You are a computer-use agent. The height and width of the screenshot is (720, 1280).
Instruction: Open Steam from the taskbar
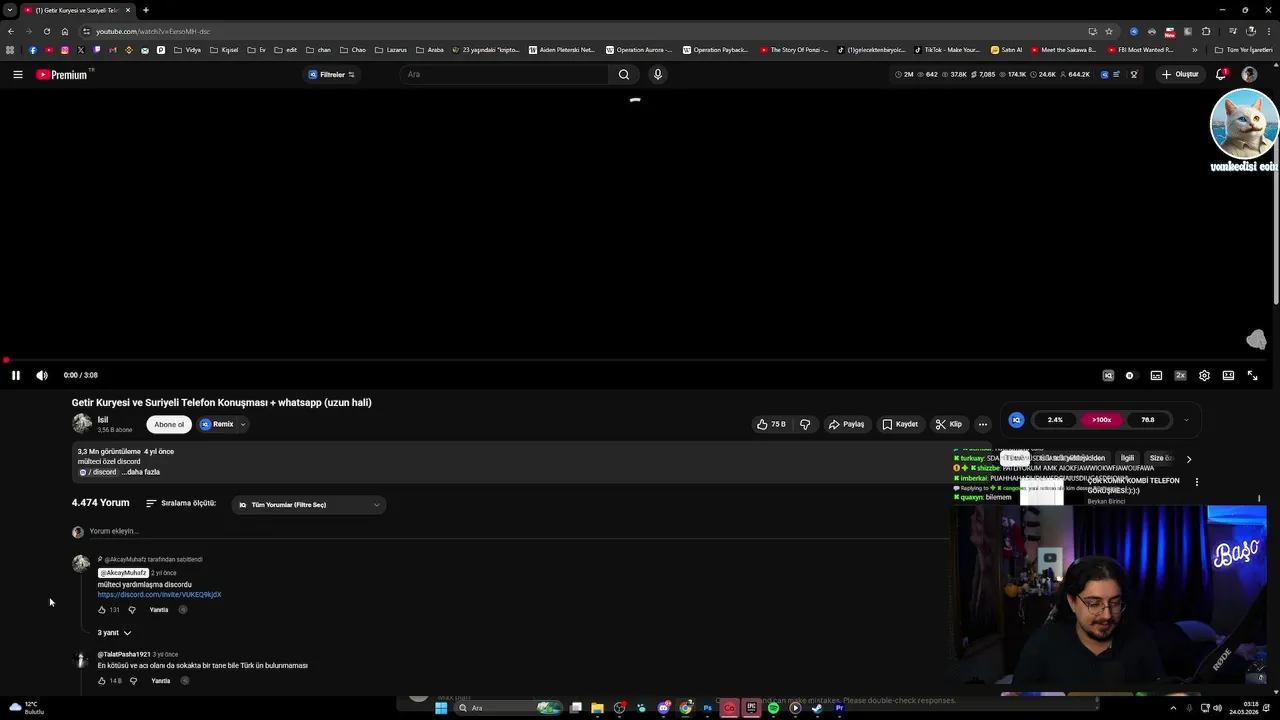tap(817, 708)
